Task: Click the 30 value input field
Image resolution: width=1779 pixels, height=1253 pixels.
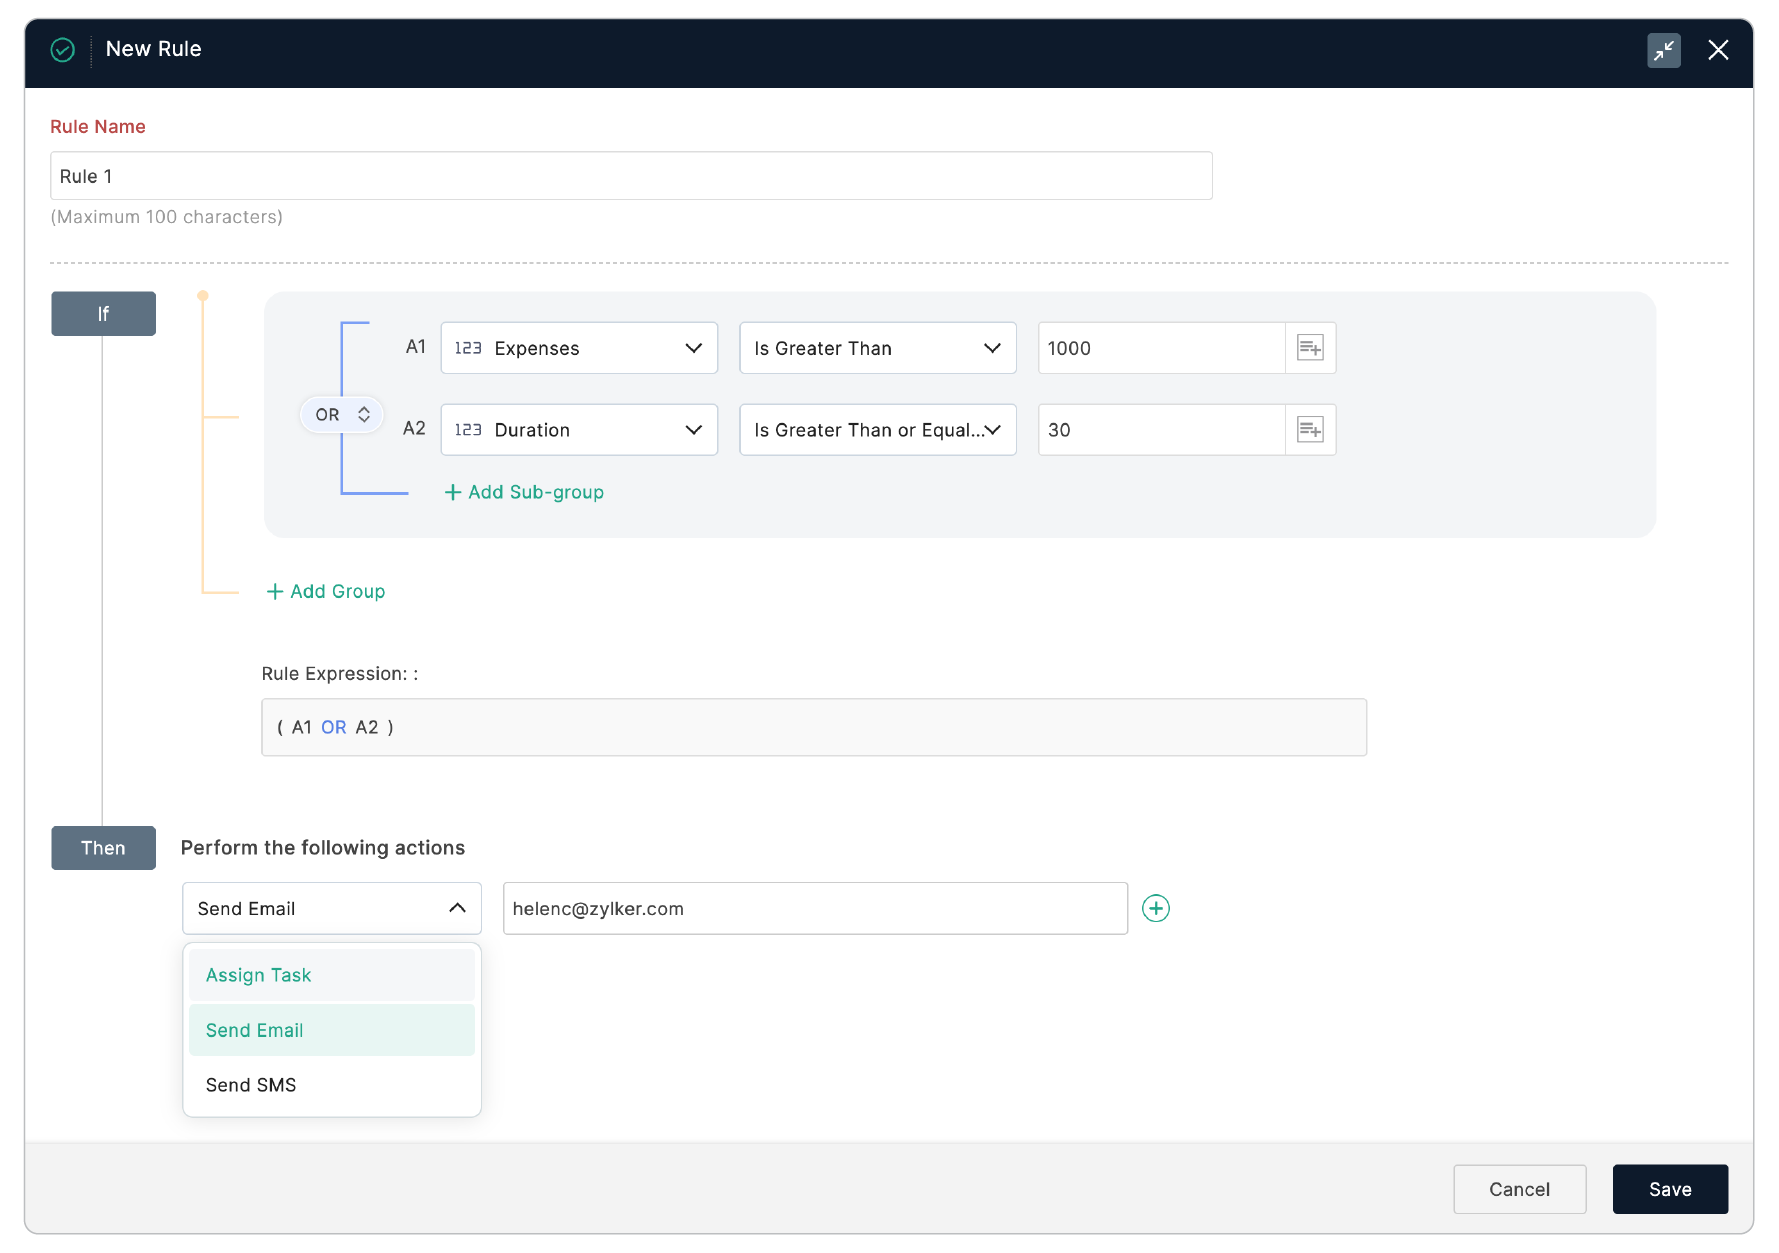Action: [1161, 430]
